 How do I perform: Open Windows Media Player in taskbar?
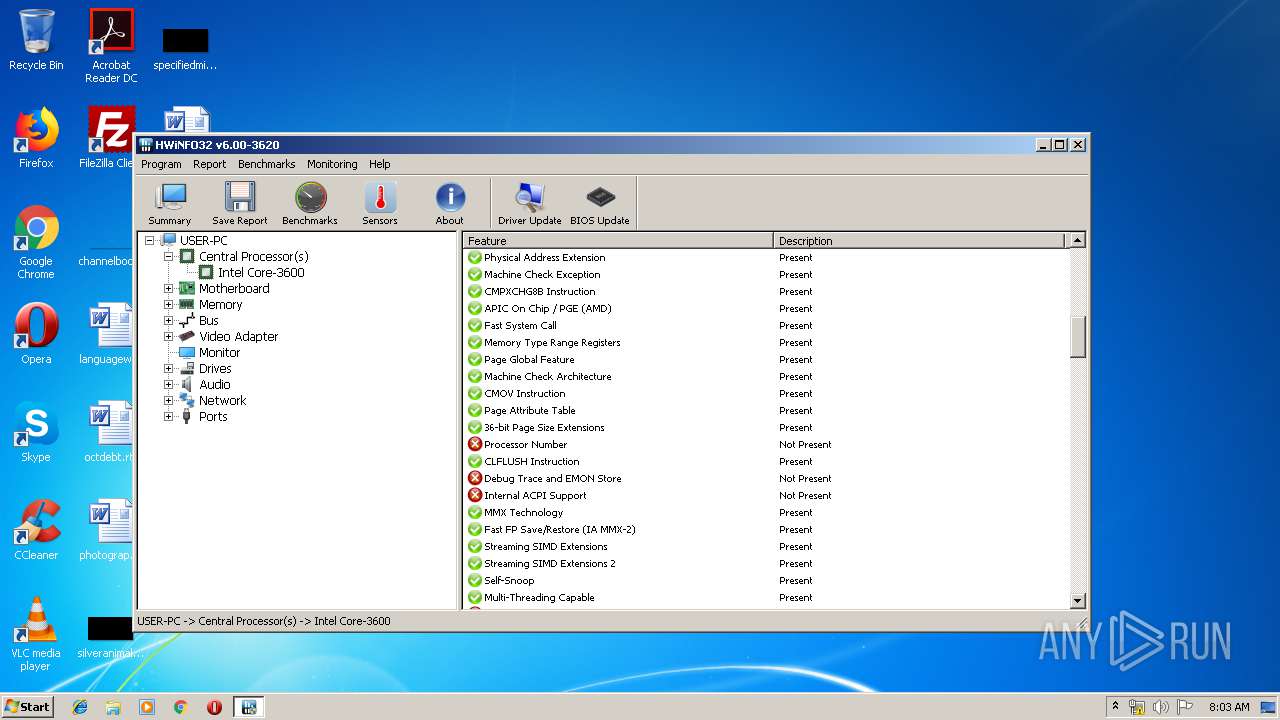pyautogui.click(x=147, y=707)
